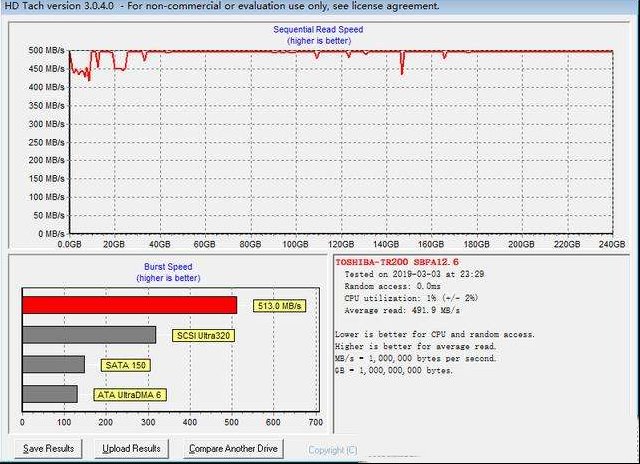Select the gray SATA 150 bar
The image size is (640, 464).
click(x=53, y=364)
